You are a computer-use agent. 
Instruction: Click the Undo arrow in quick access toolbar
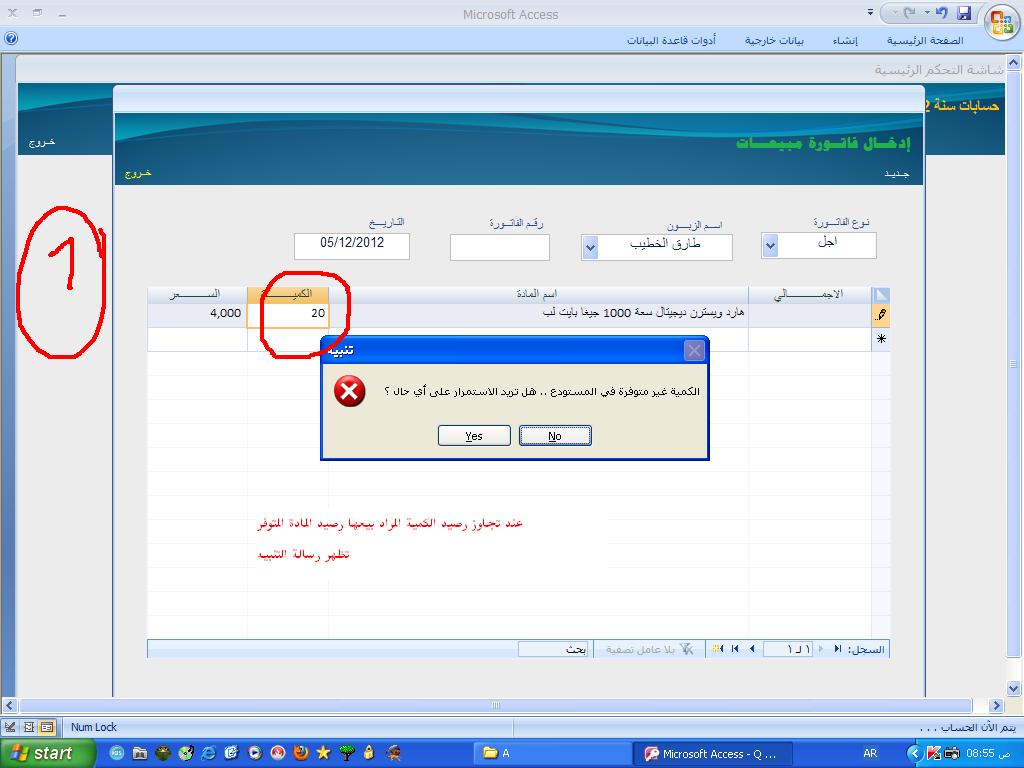pyautogui.click(x=941, y=12)
